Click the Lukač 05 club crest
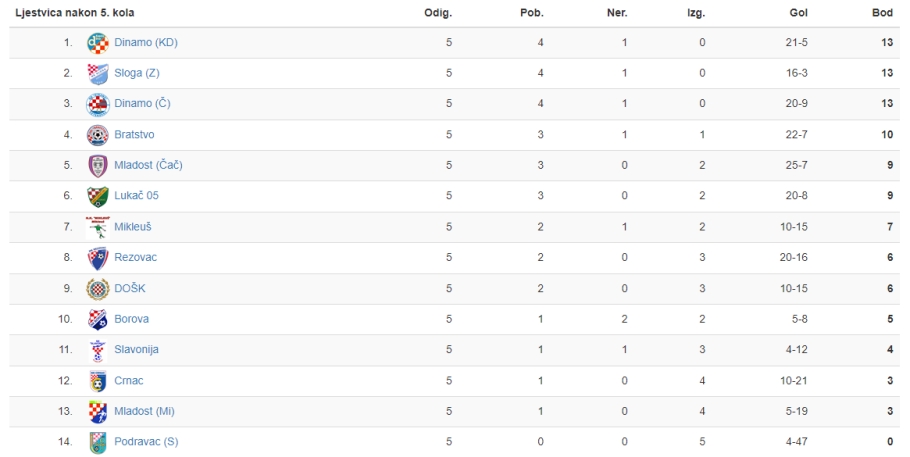This screenshot has width=910, height=457. point(98,197)
